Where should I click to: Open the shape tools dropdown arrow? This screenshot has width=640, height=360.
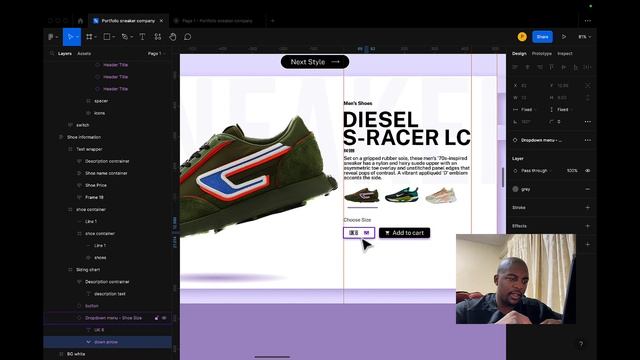[x=113, y=37]
